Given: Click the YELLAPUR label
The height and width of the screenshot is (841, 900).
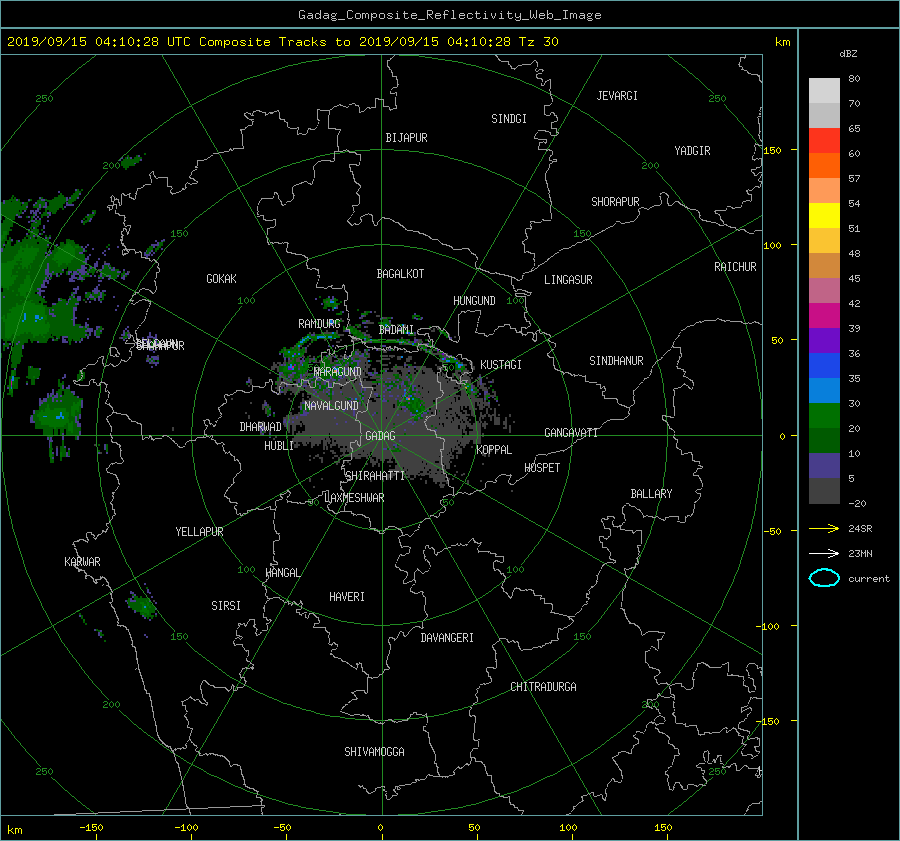Looking at the screenshot, I should [199, 532].
